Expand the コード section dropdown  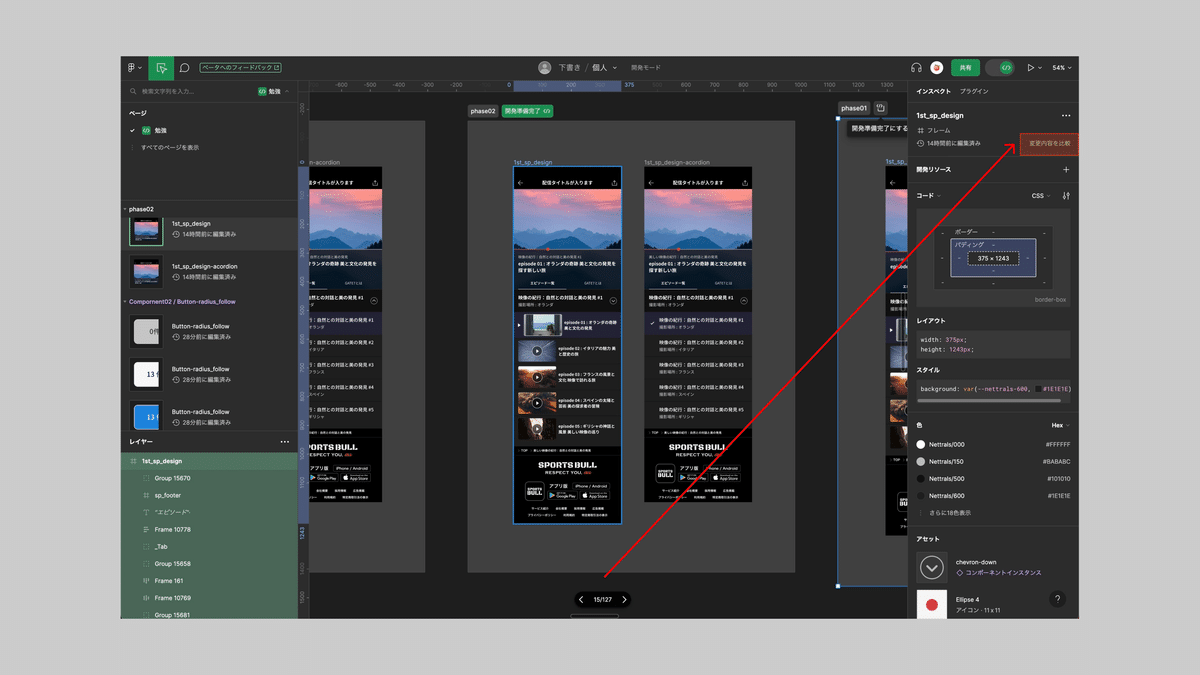(929, 196)
